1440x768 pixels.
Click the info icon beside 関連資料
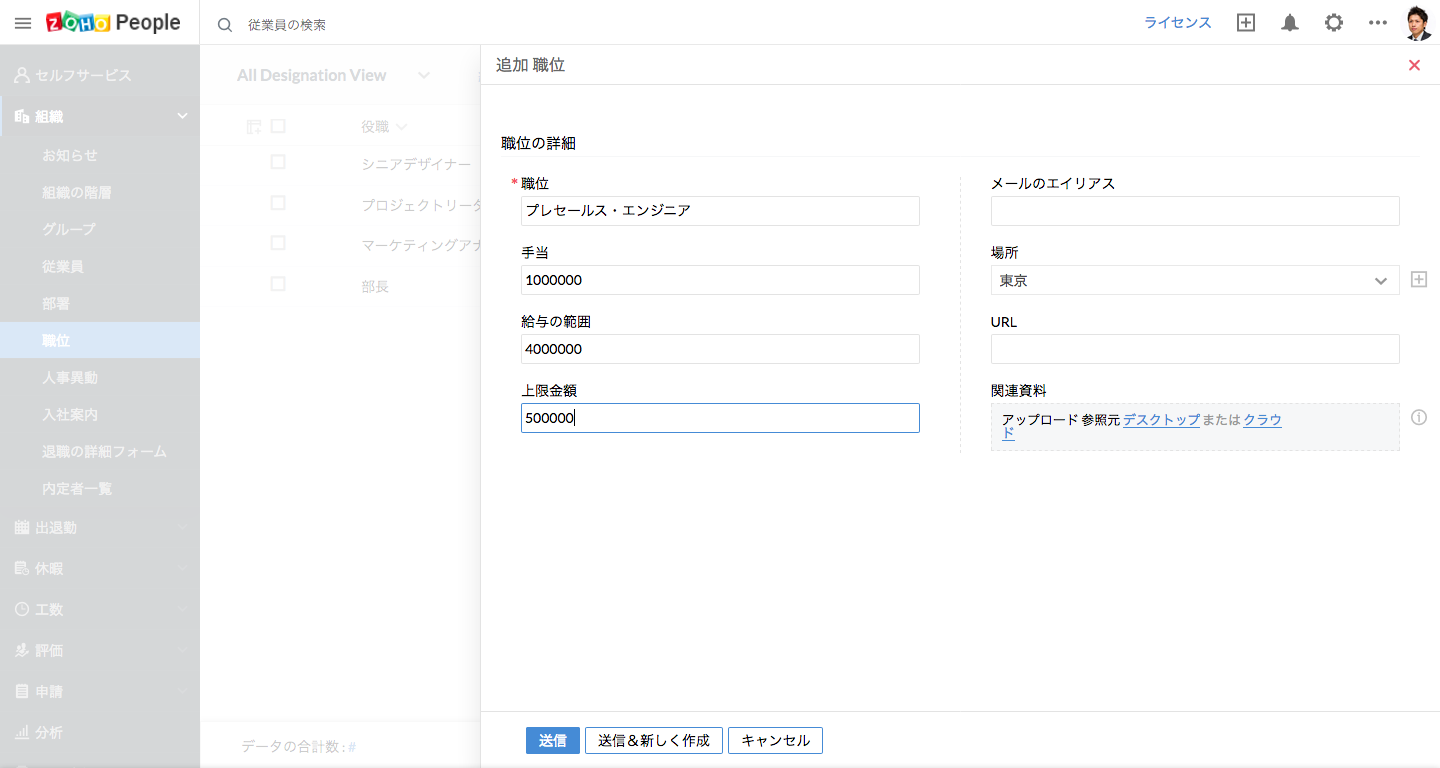click(1418, 417)
